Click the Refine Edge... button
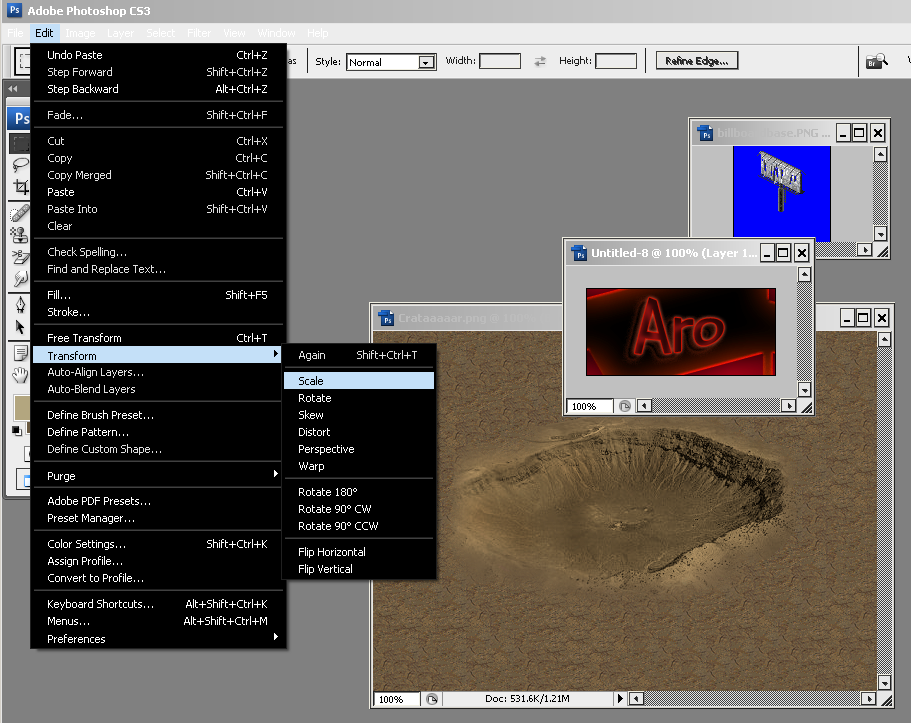This screenshot has height=723, width=911. 697,61
